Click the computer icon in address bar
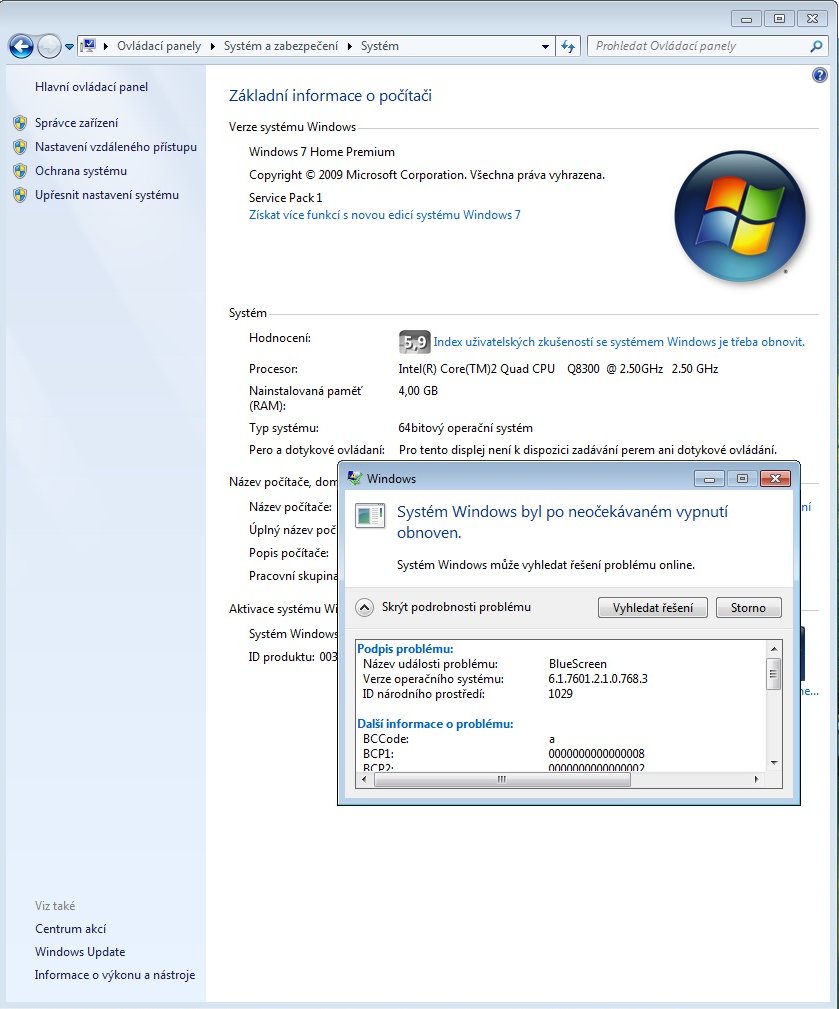Viewport: 839px width, 1009px height. coord(88,46)
